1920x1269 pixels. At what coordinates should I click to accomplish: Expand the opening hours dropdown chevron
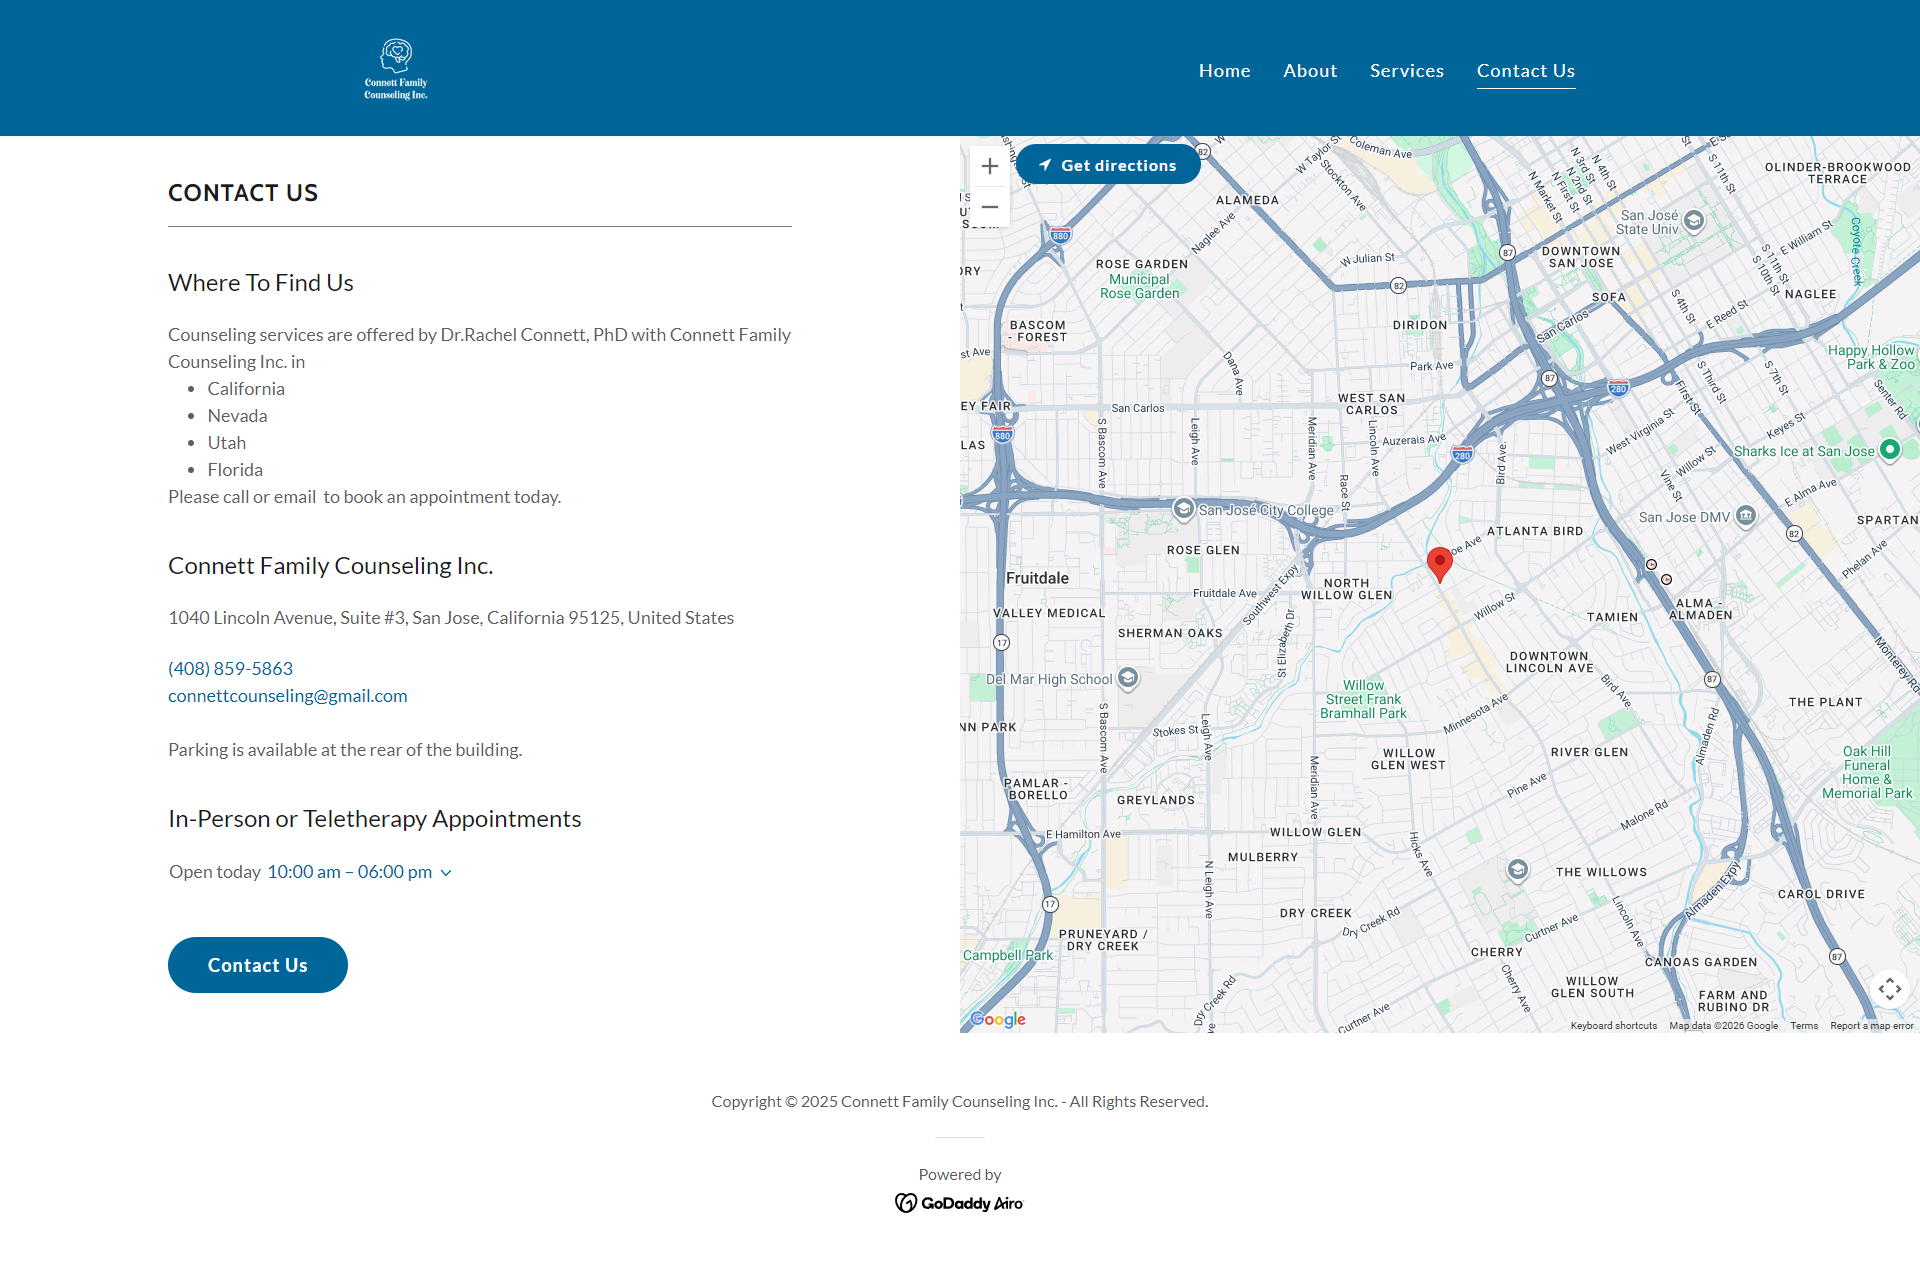(446, 873)
